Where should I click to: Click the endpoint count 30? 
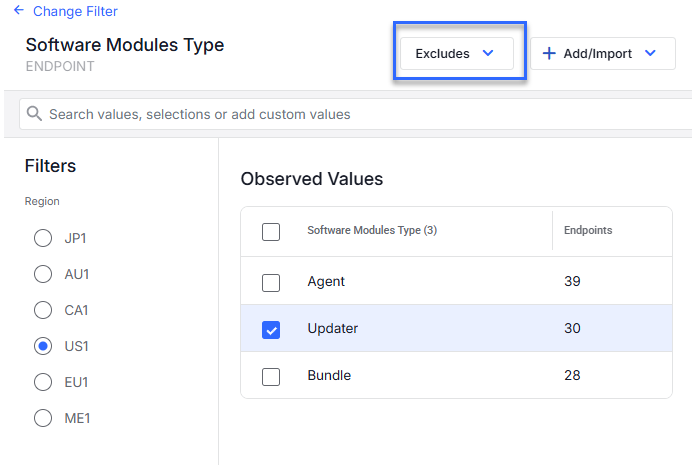tap(572, 328)
